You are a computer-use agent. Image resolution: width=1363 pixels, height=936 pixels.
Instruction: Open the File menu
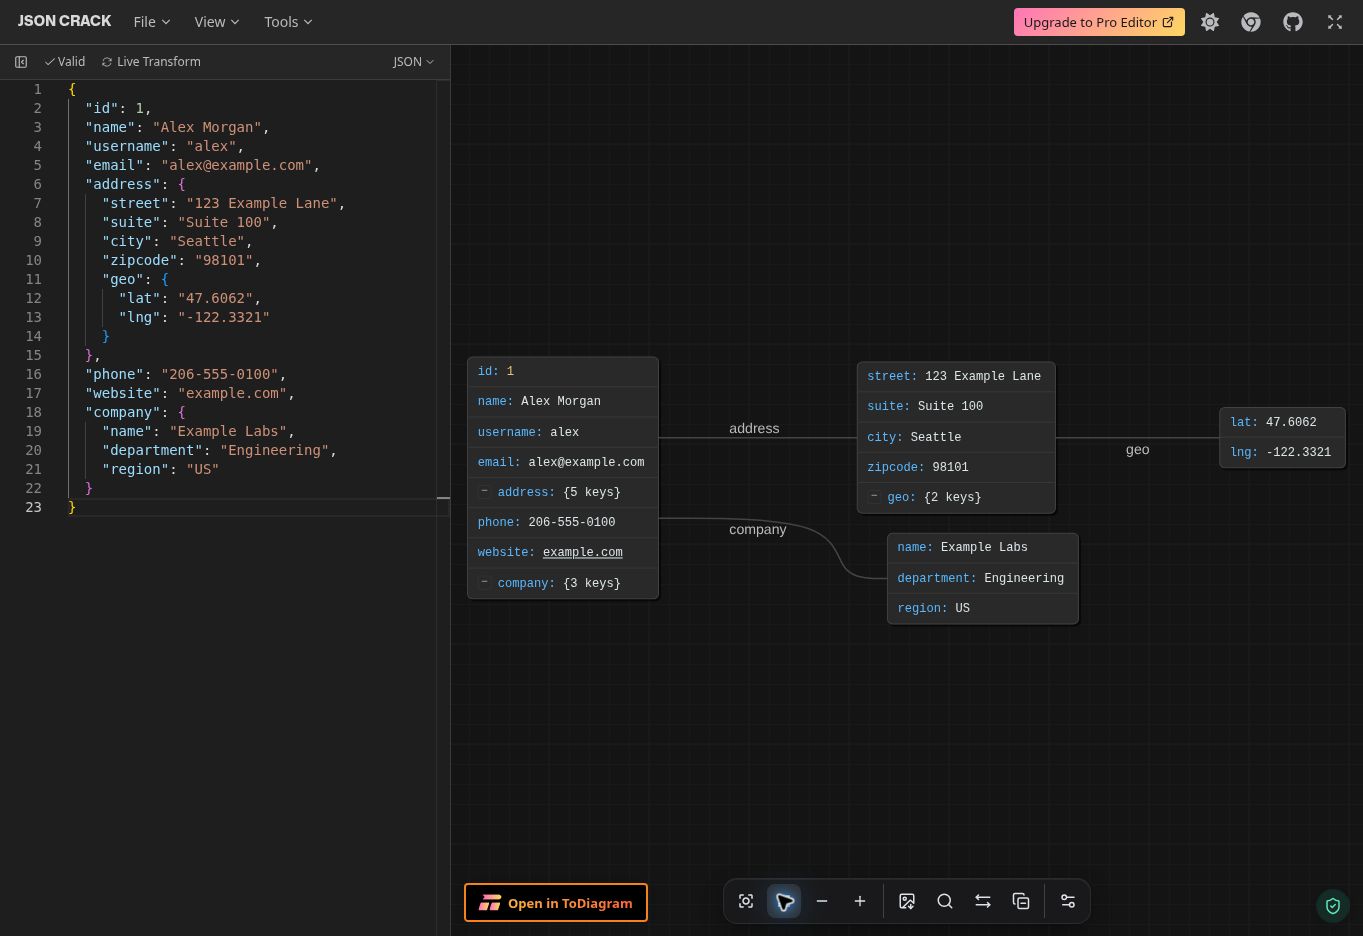click(x=152, y=22)
